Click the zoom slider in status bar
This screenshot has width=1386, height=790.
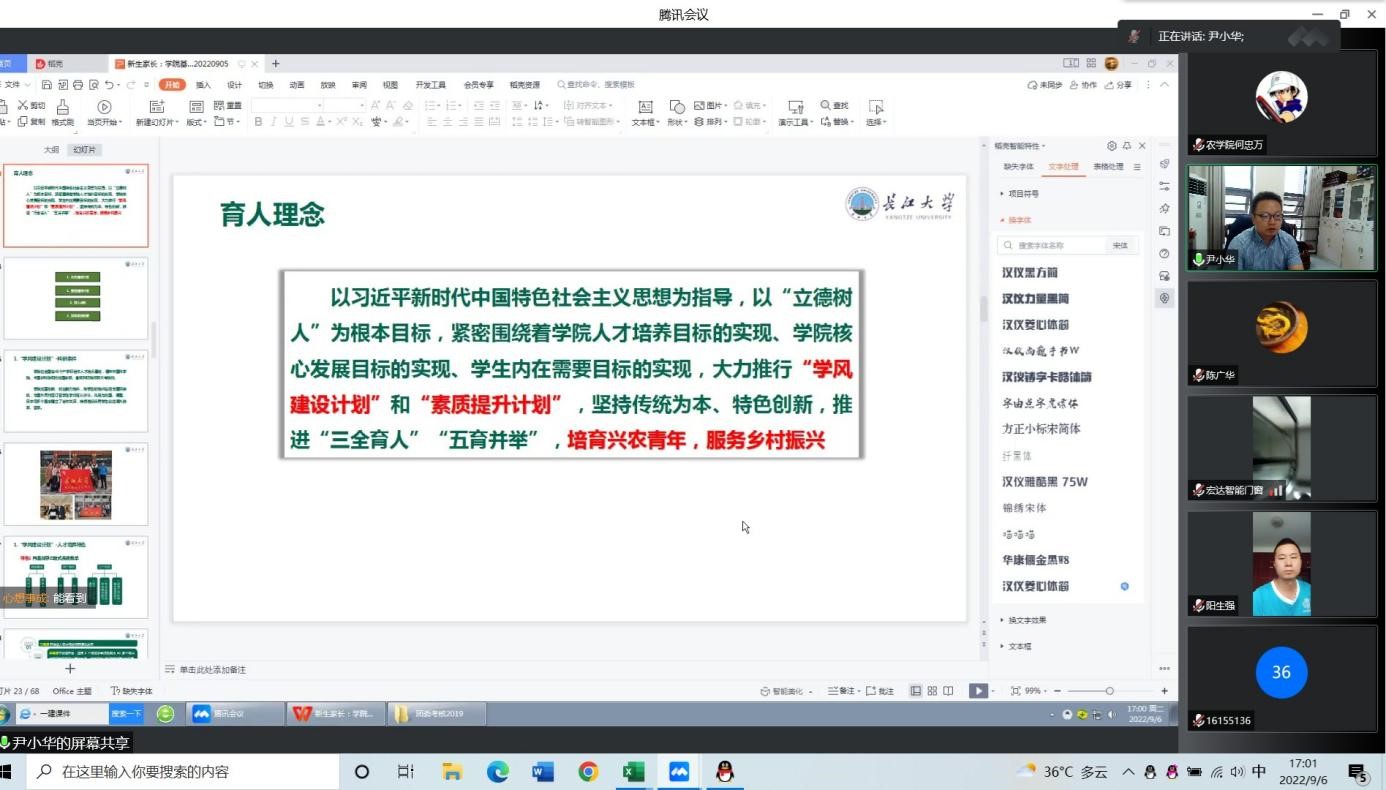tap(1109, 691)
